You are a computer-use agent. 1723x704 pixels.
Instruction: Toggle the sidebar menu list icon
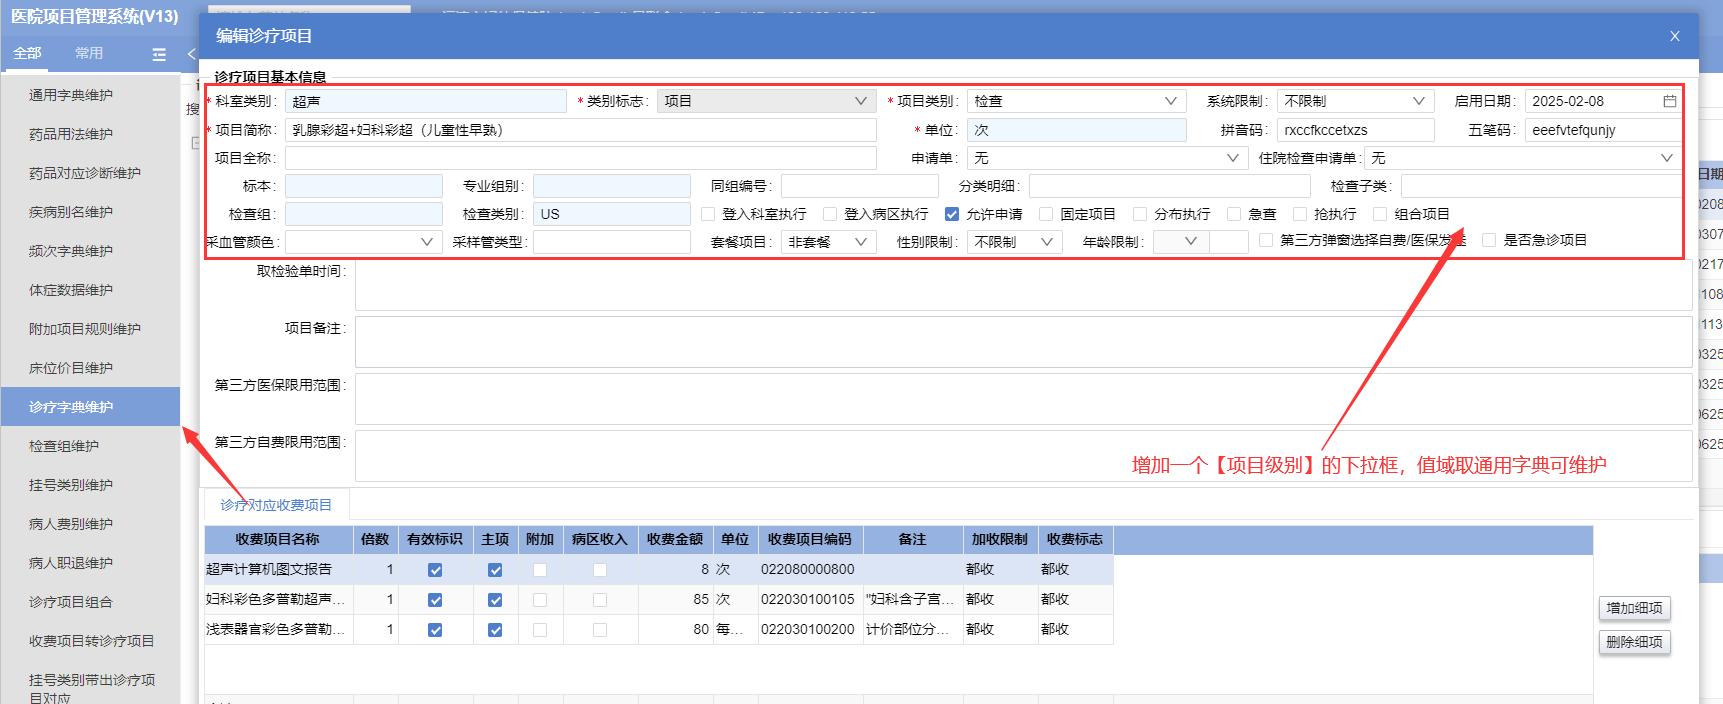[159, 55]
